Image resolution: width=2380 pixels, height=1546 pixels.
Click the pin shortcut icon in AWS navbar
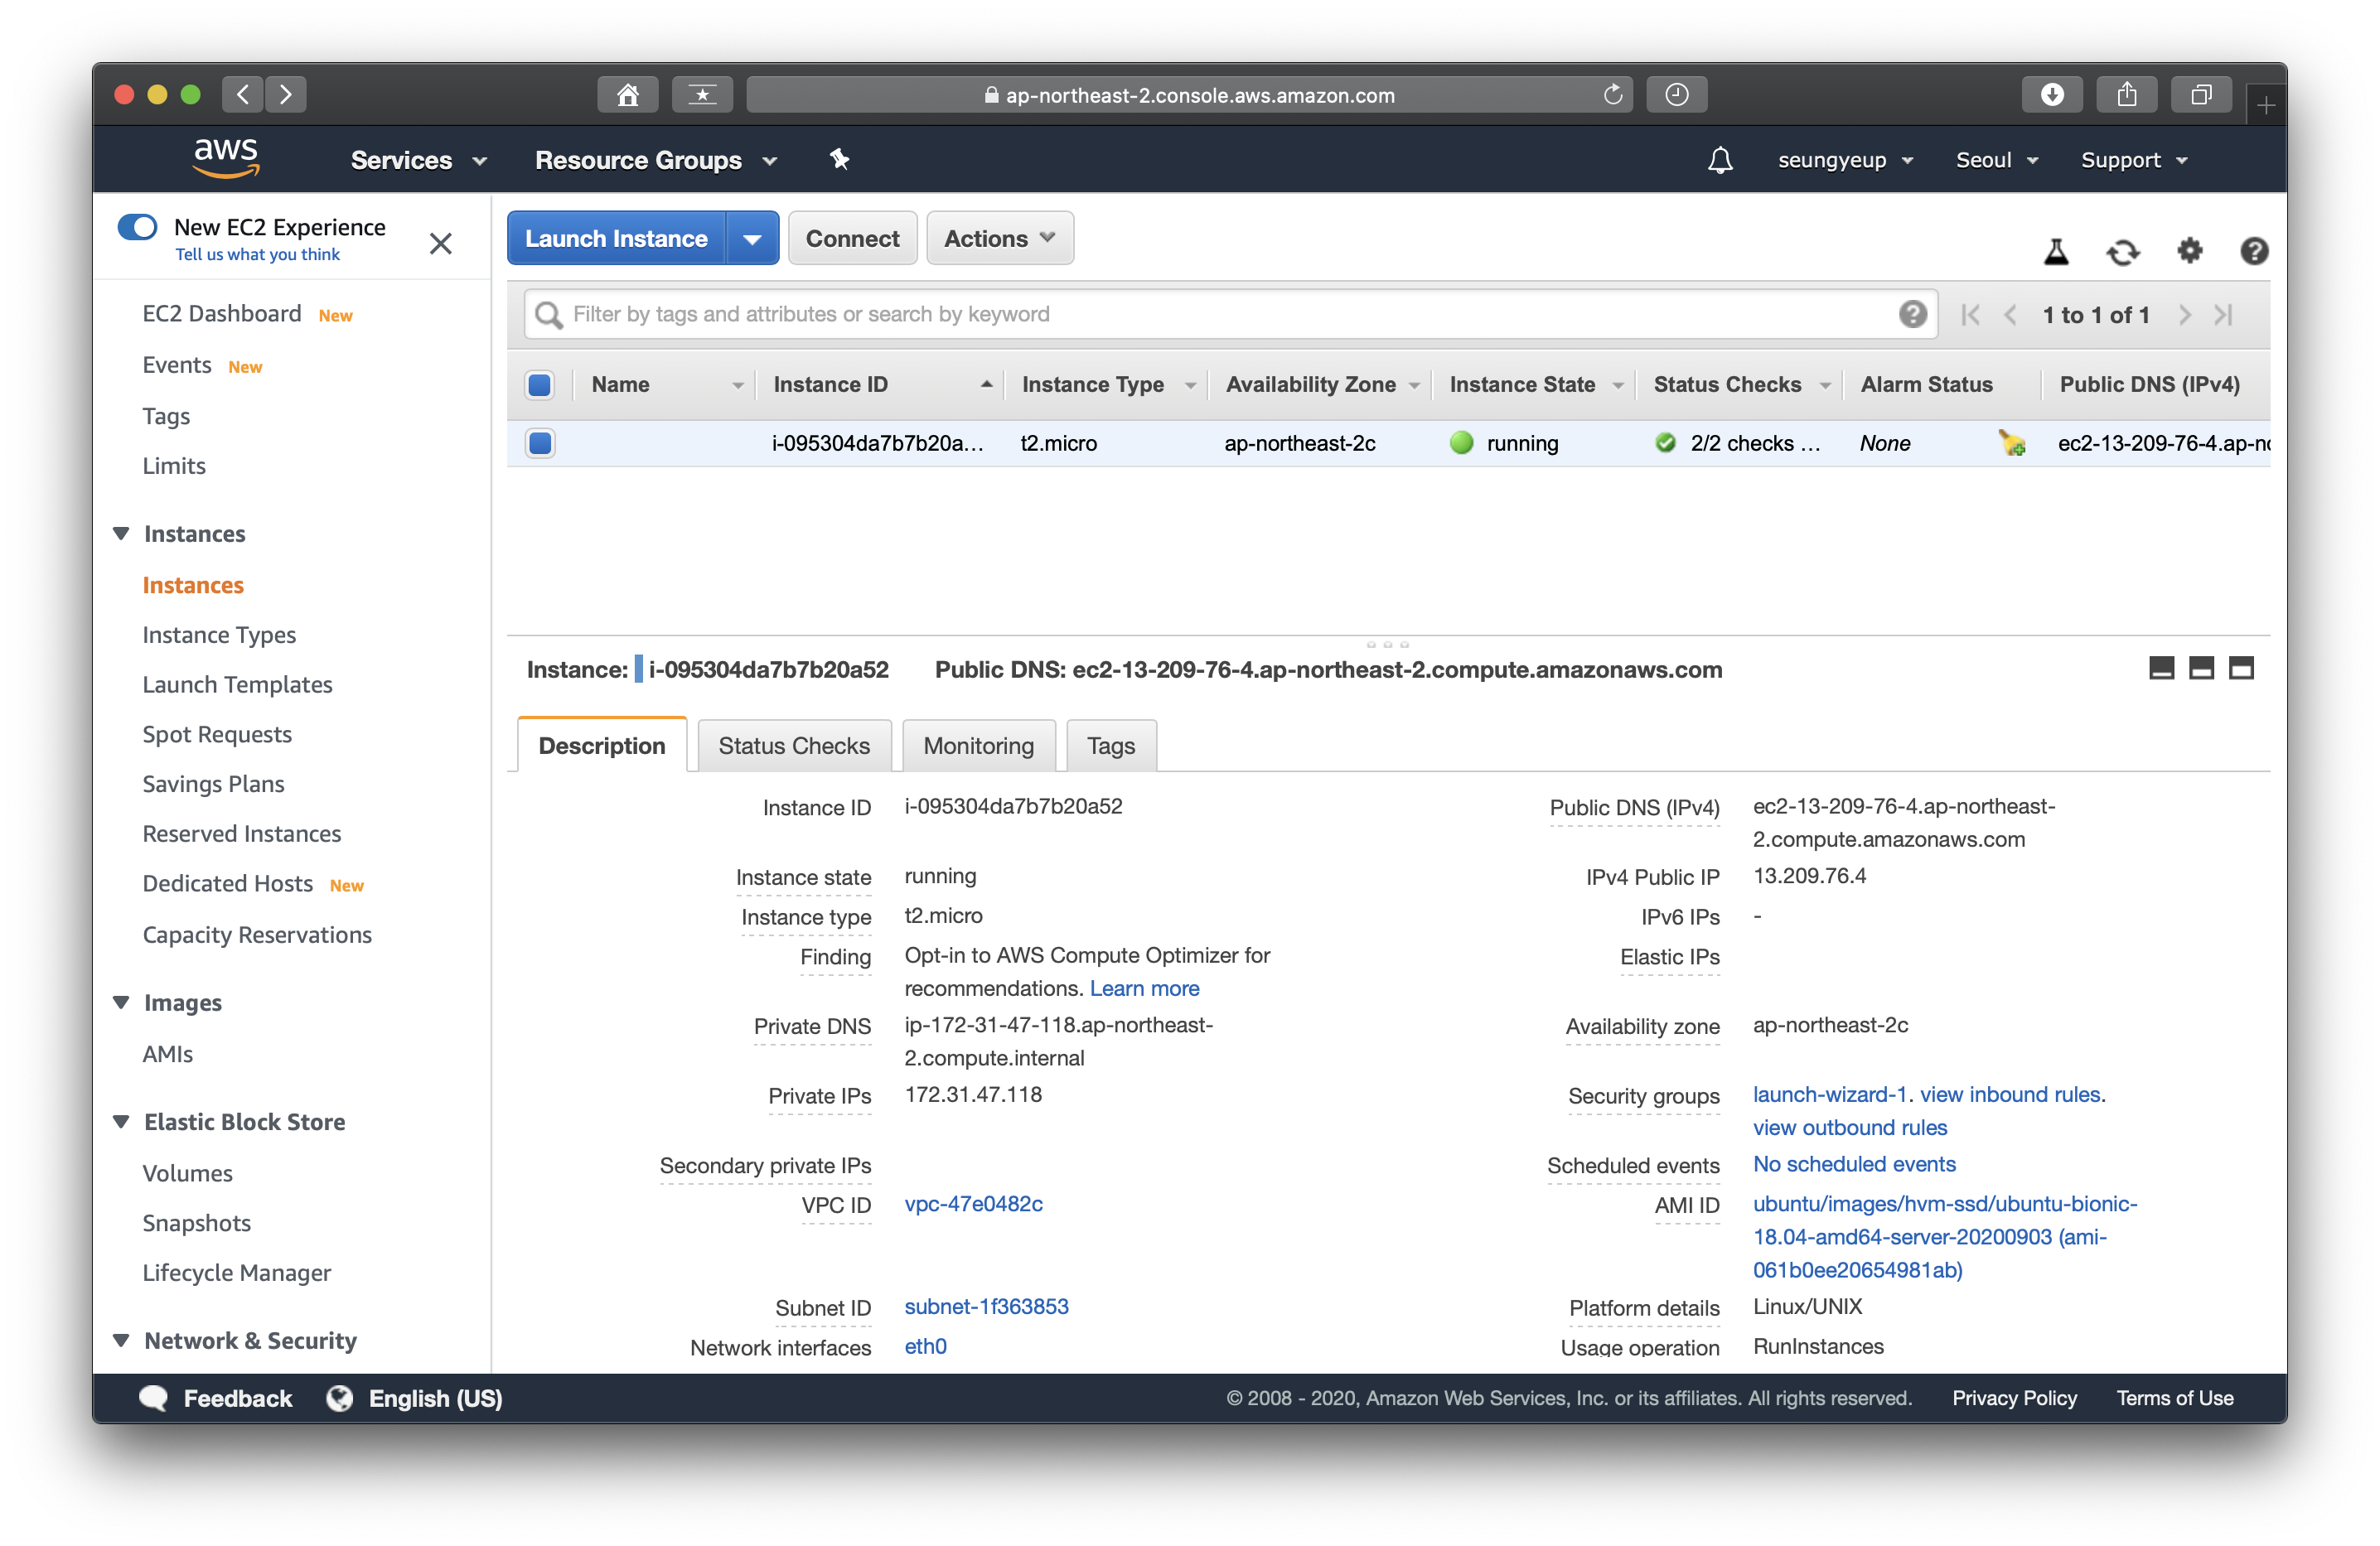point(839,160)
